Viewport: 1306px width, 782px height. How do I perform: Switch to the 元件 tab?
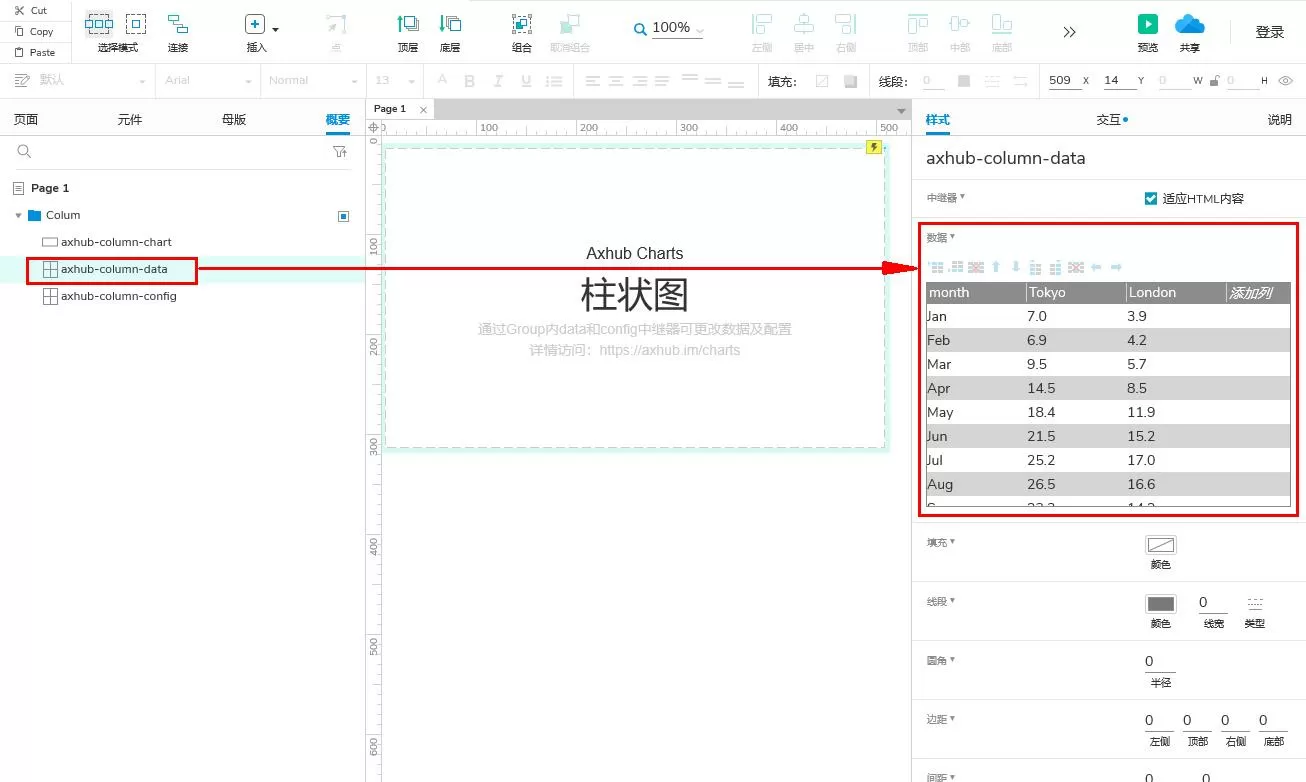(130, 119)
